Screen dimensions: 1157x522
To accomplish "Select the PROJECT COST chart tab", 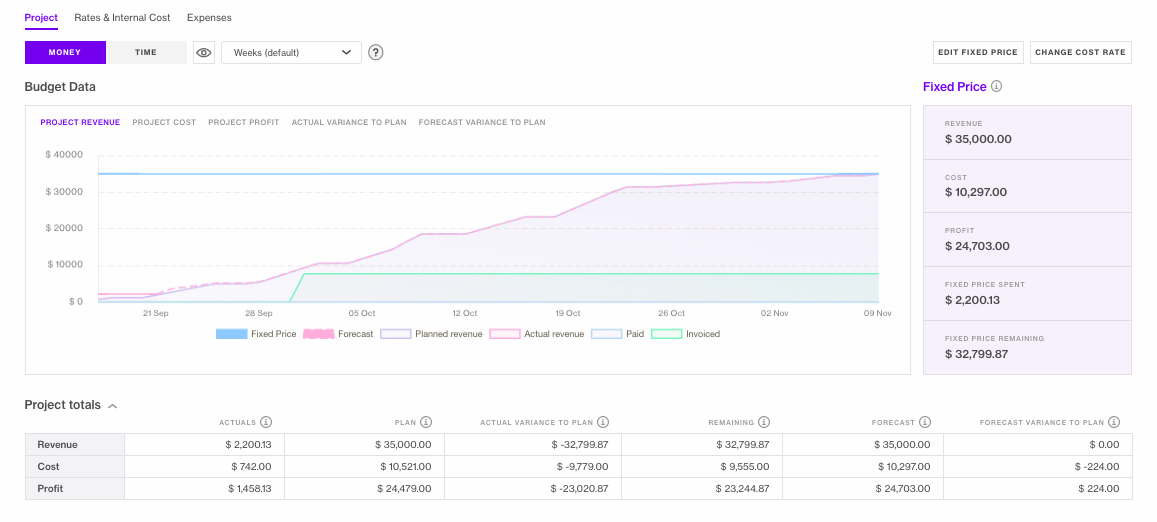I will click(164, 123).
